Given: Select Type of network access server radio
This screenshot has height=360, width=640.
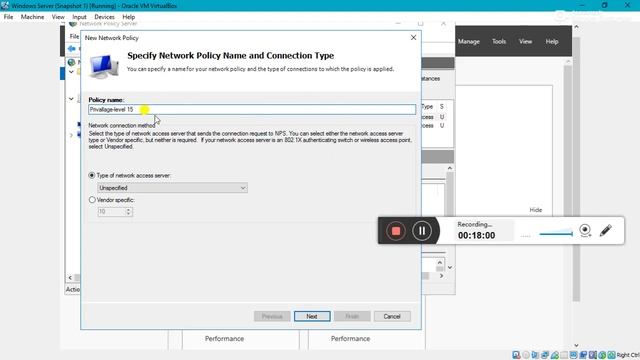Looking at the screenshot, I should pyautogui.click(x=92, y=175).
